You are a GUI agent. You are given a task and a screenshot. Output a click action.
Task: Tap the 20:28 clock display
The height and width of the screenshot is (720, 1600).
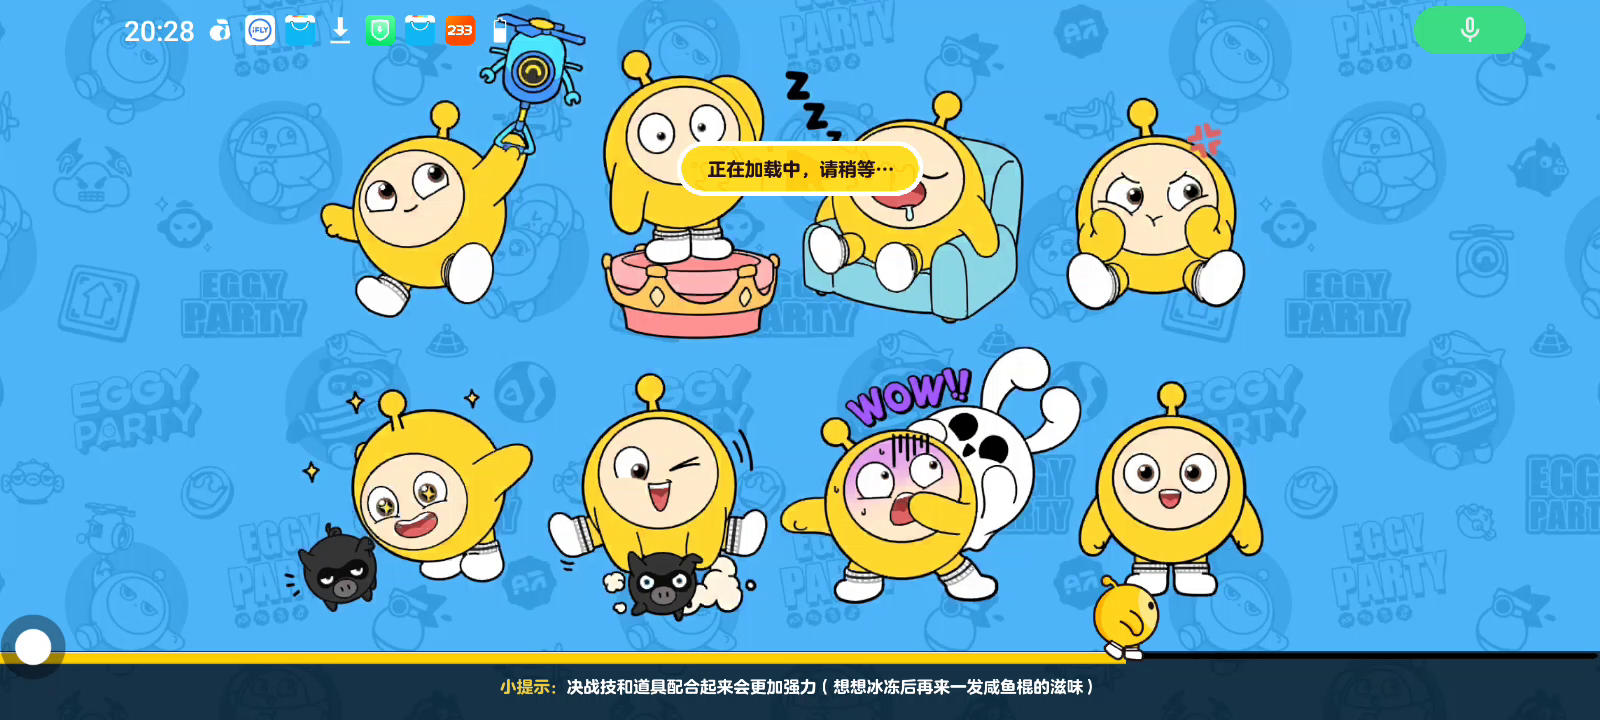159,32
